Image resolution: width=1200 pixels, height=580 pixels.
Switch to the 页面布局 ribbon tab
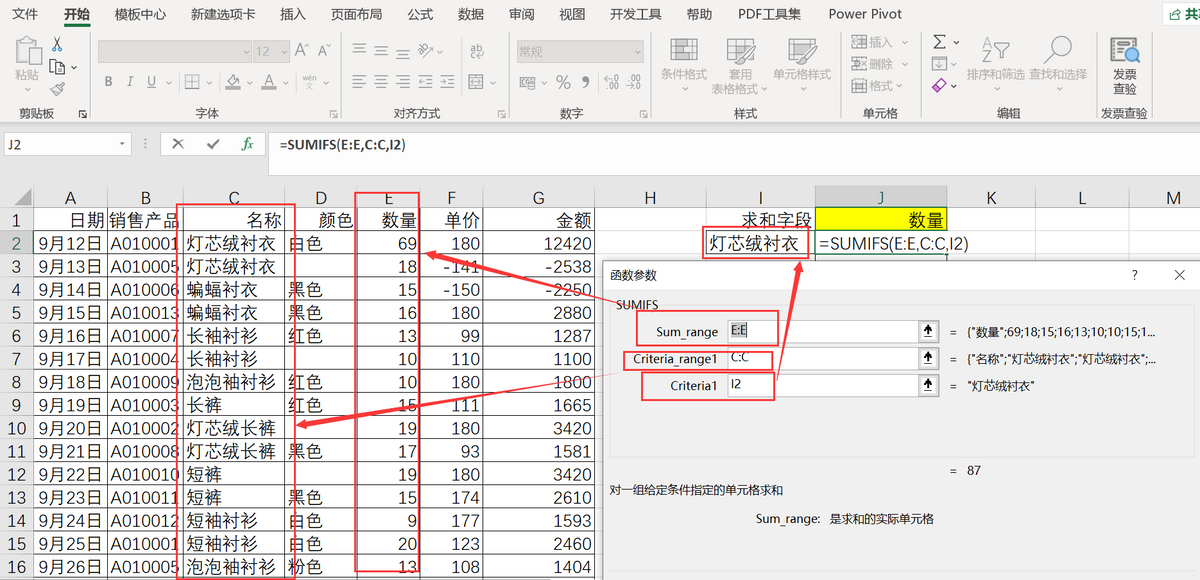pos(356,14)
